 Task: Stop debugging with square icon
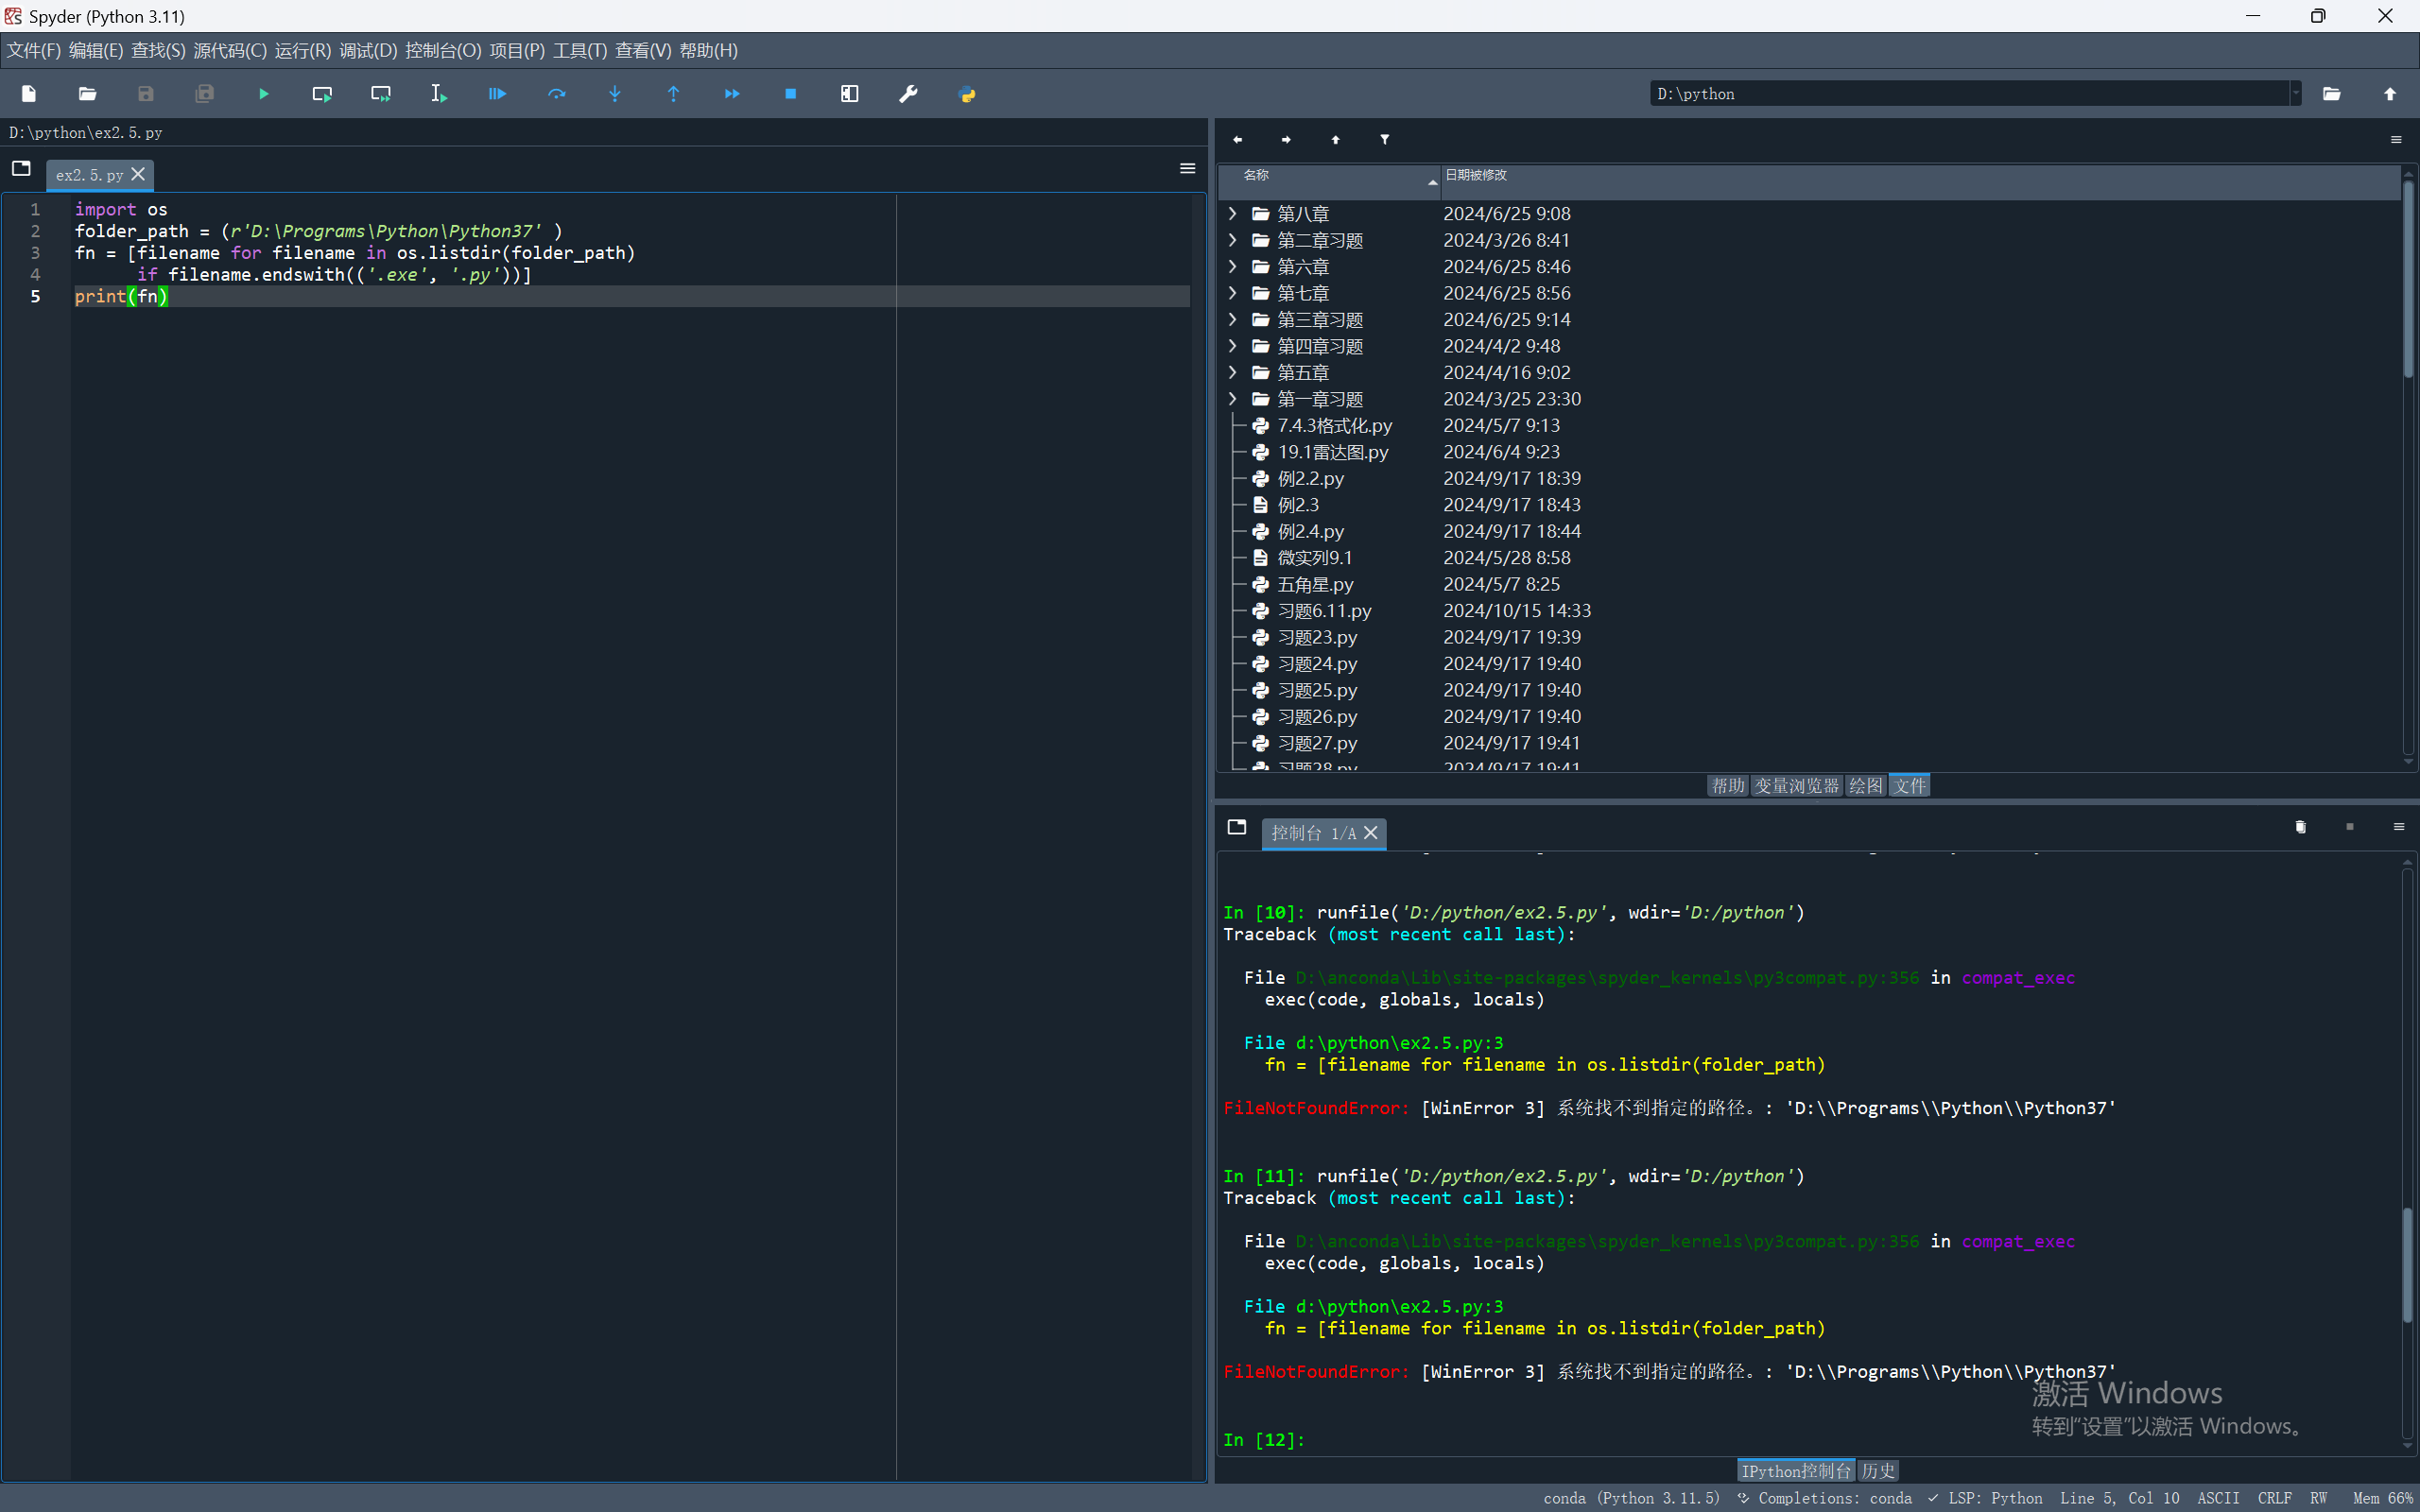click(791, 94)
